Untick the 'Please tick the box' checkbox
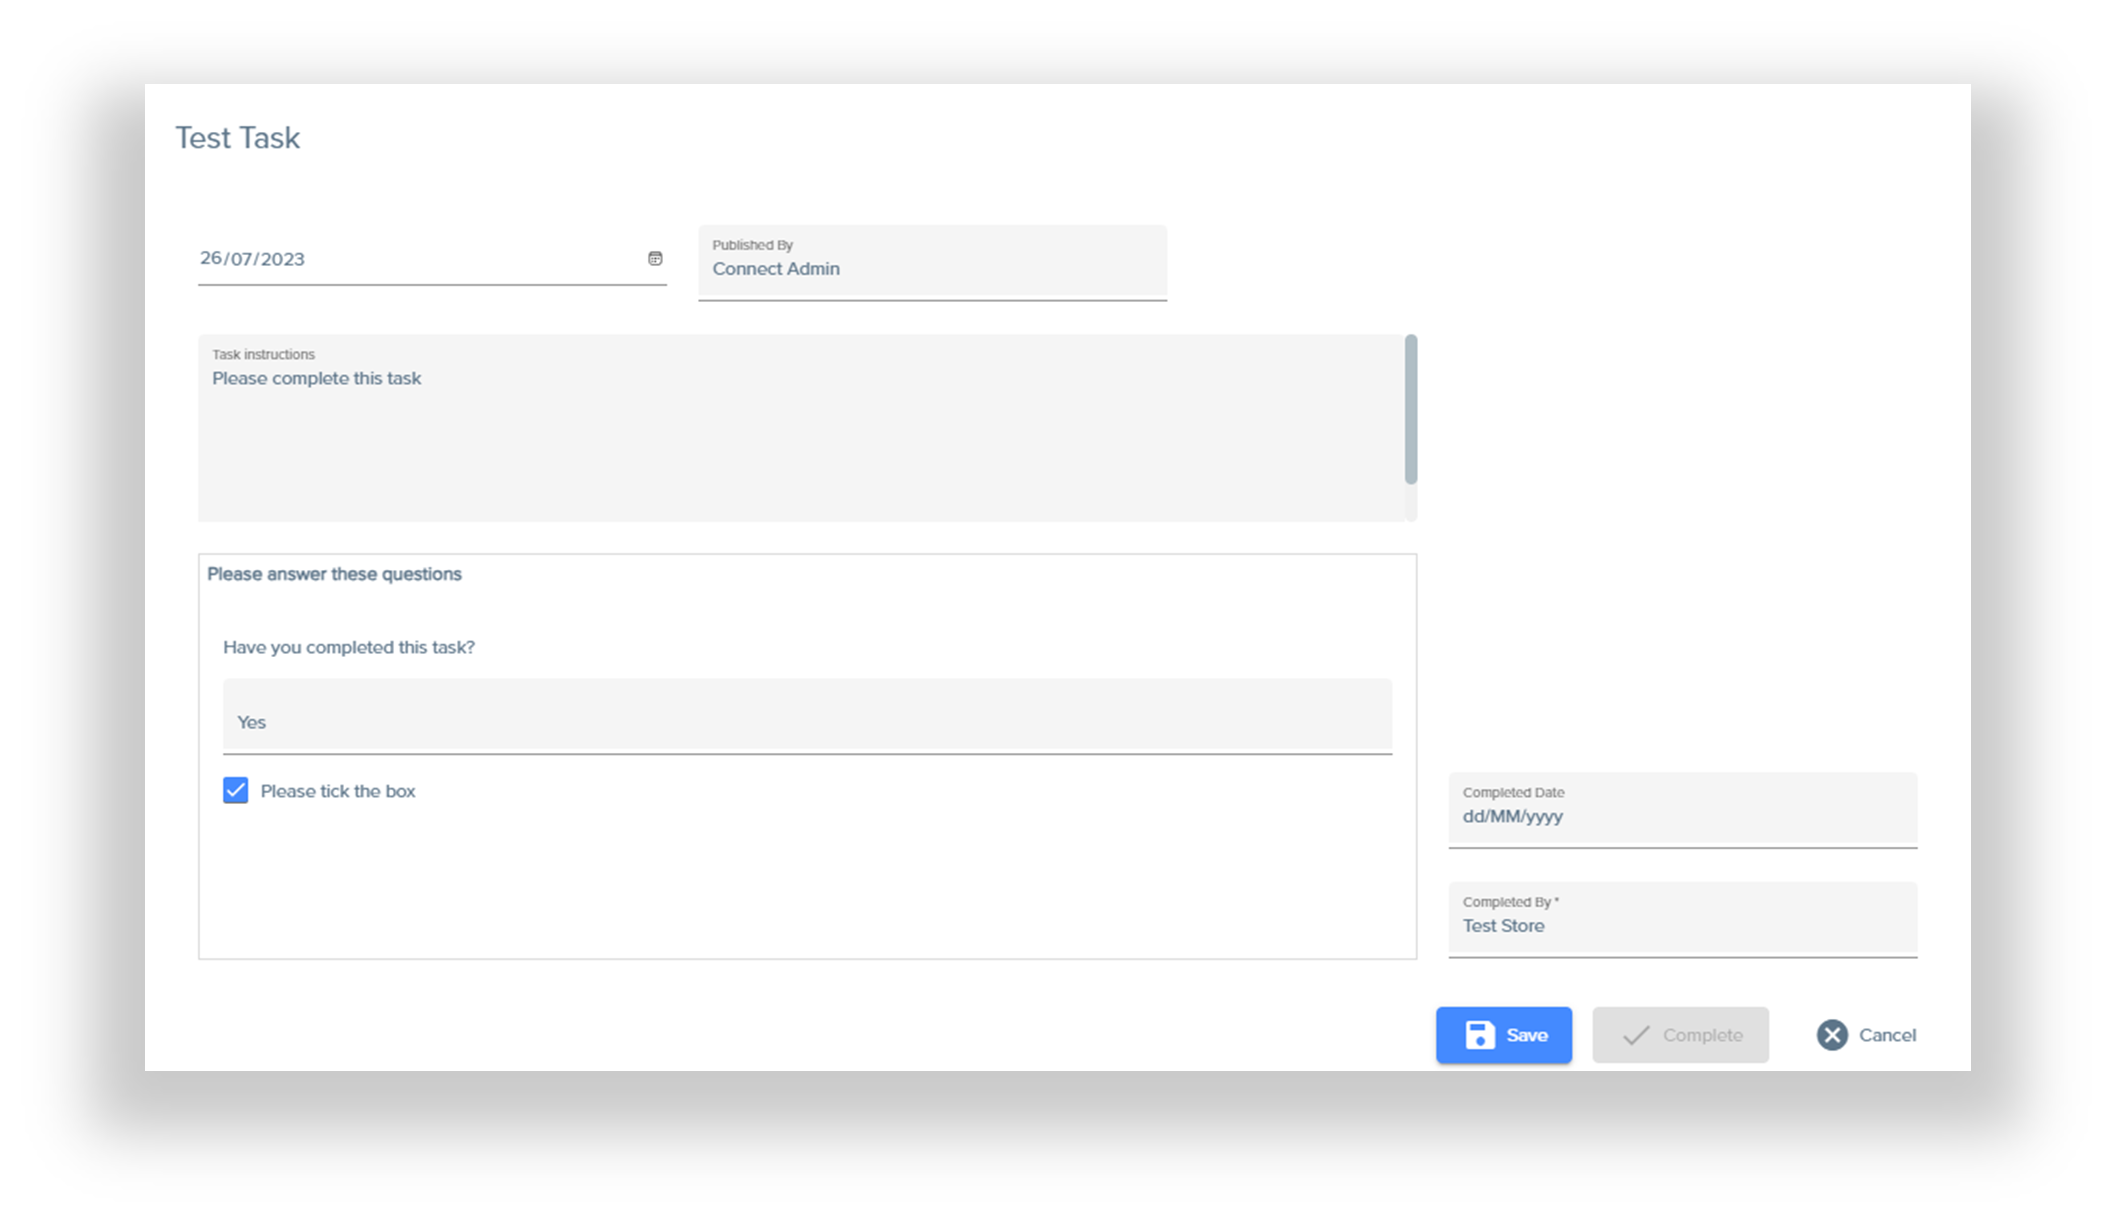 (x=236, y=791)
